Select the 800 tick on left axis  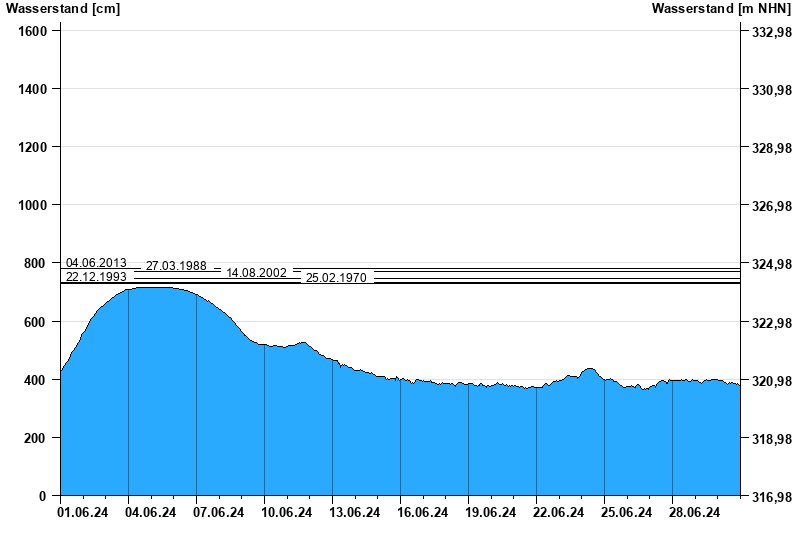pyautogui.click(x=36, y=264)
